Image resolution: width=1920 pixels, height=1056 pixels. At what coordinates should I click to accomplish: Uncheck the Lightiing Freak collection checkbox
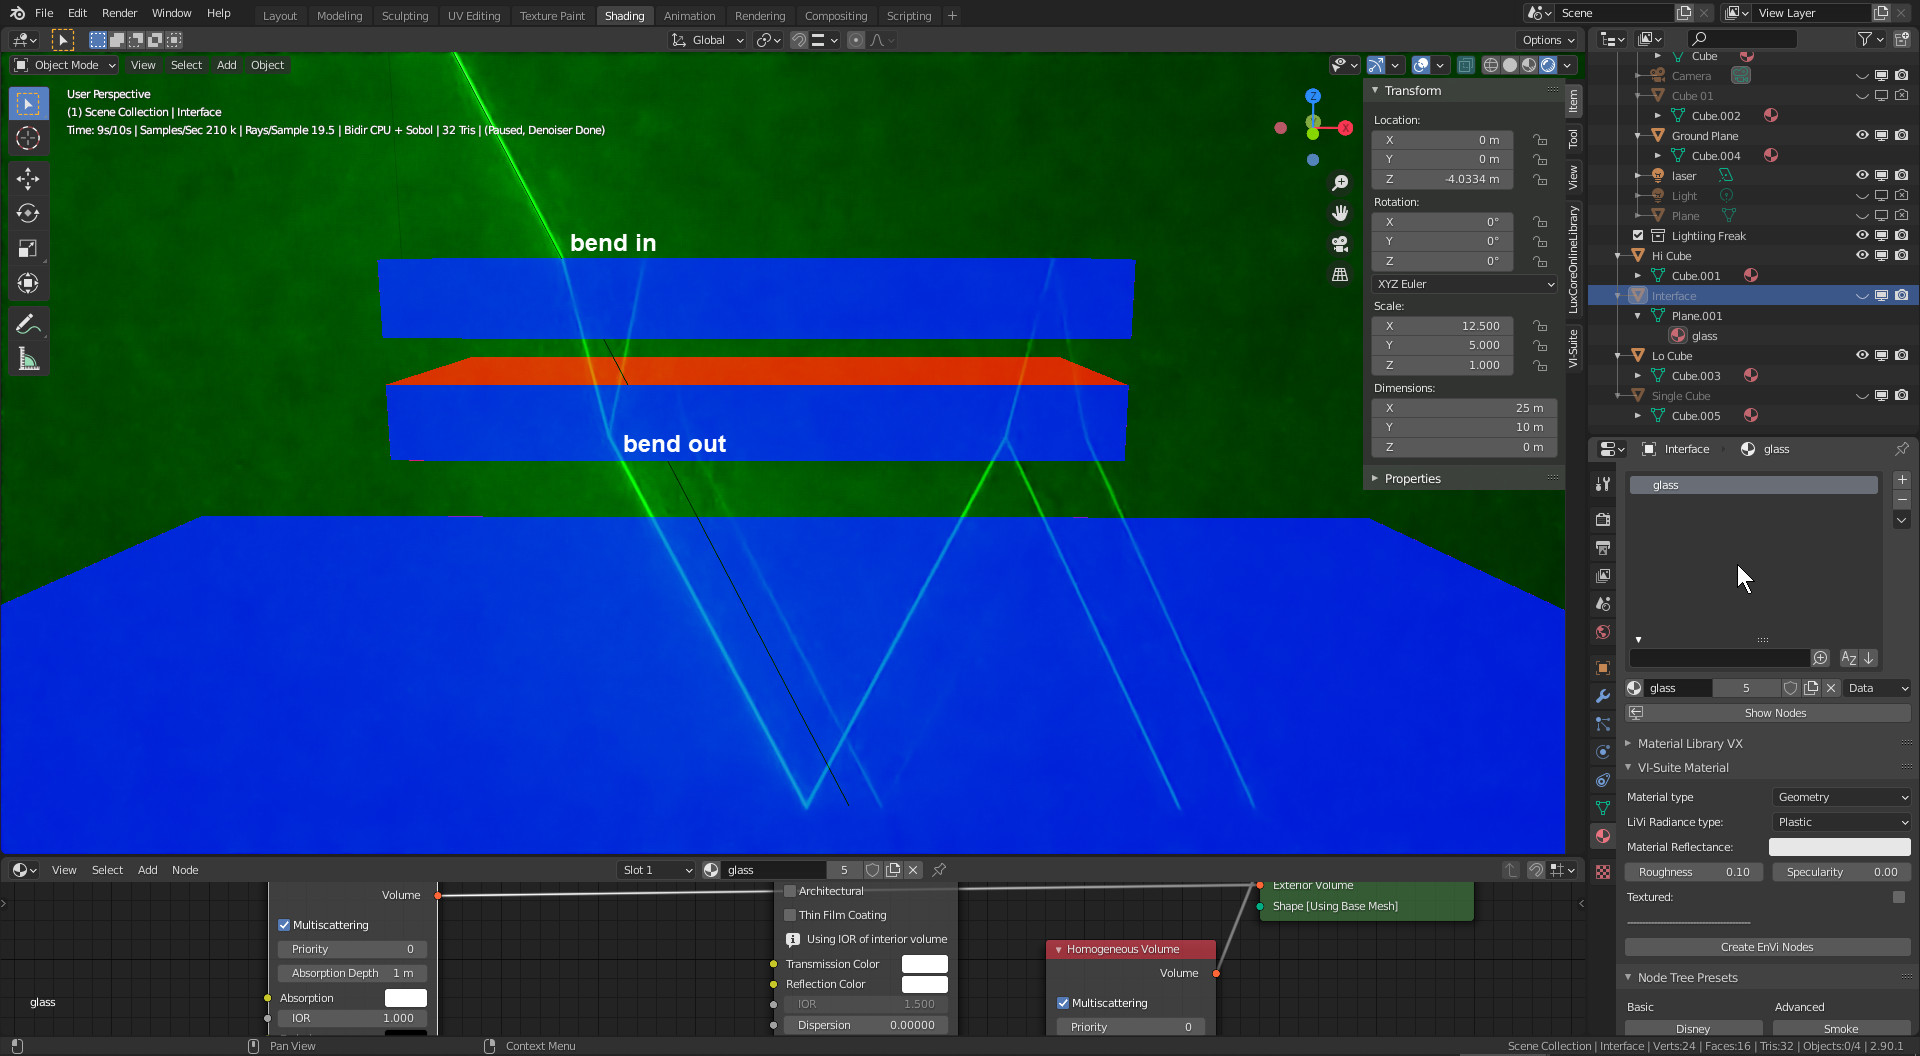click(x=1638, y=236)
